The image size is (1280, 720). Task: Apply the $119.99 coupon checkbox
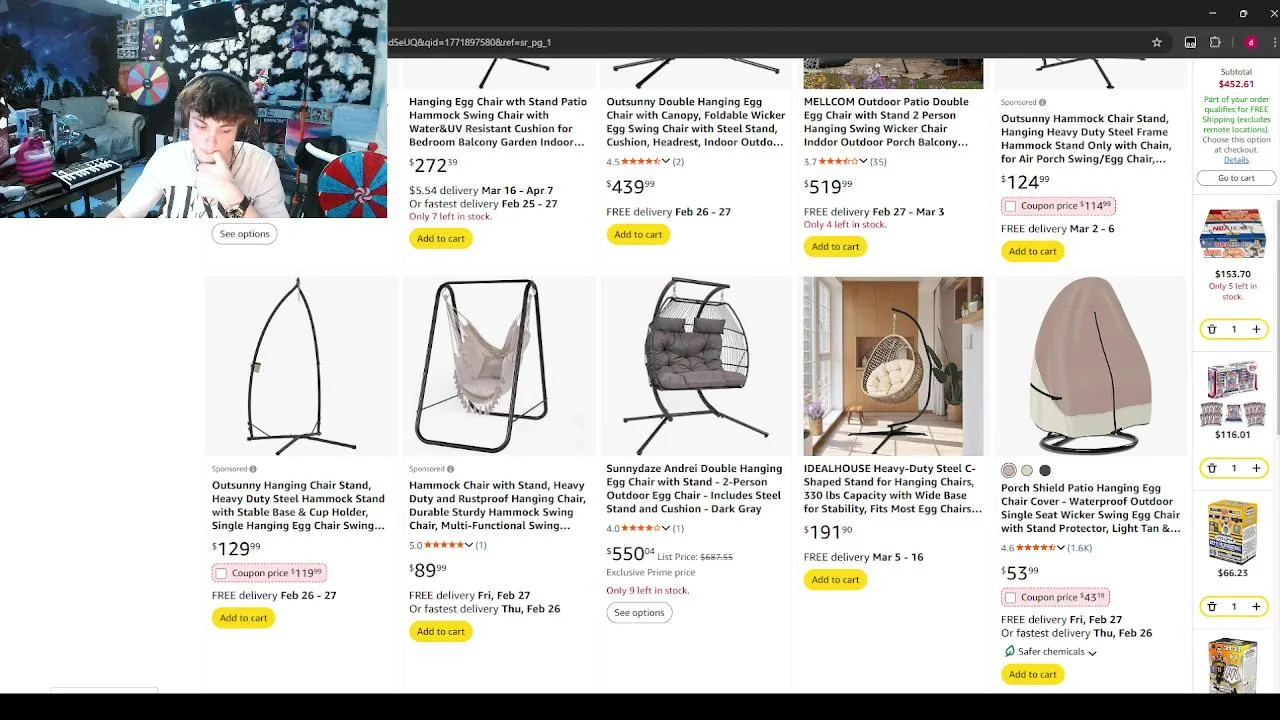pos(221,573)
